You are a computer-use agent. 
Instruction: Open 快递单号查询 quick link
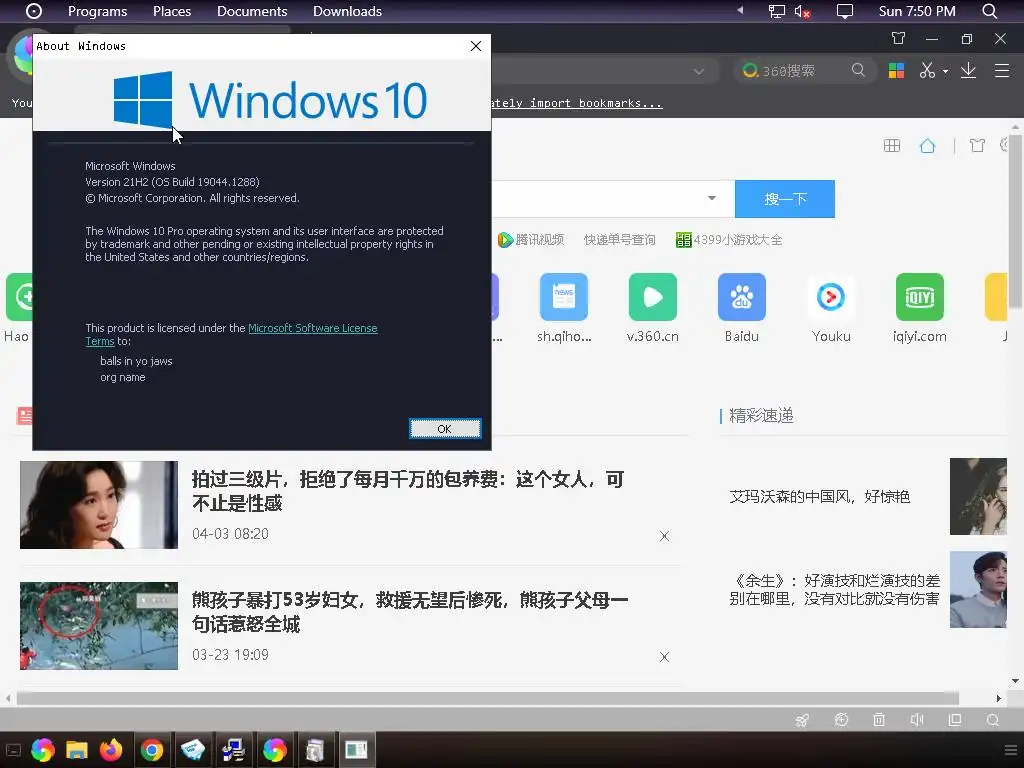[x=619, y=240]
